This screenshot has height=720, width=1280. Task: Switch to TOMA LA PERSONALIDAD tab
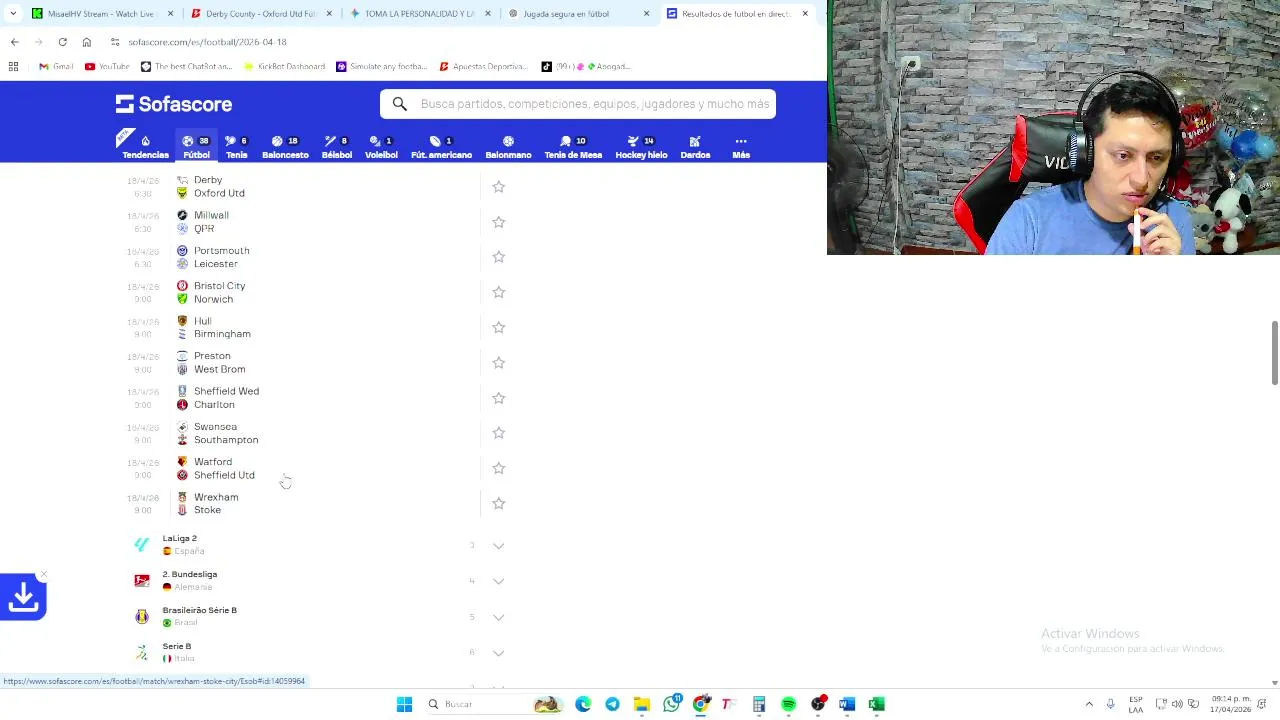(x=420, y=14)
